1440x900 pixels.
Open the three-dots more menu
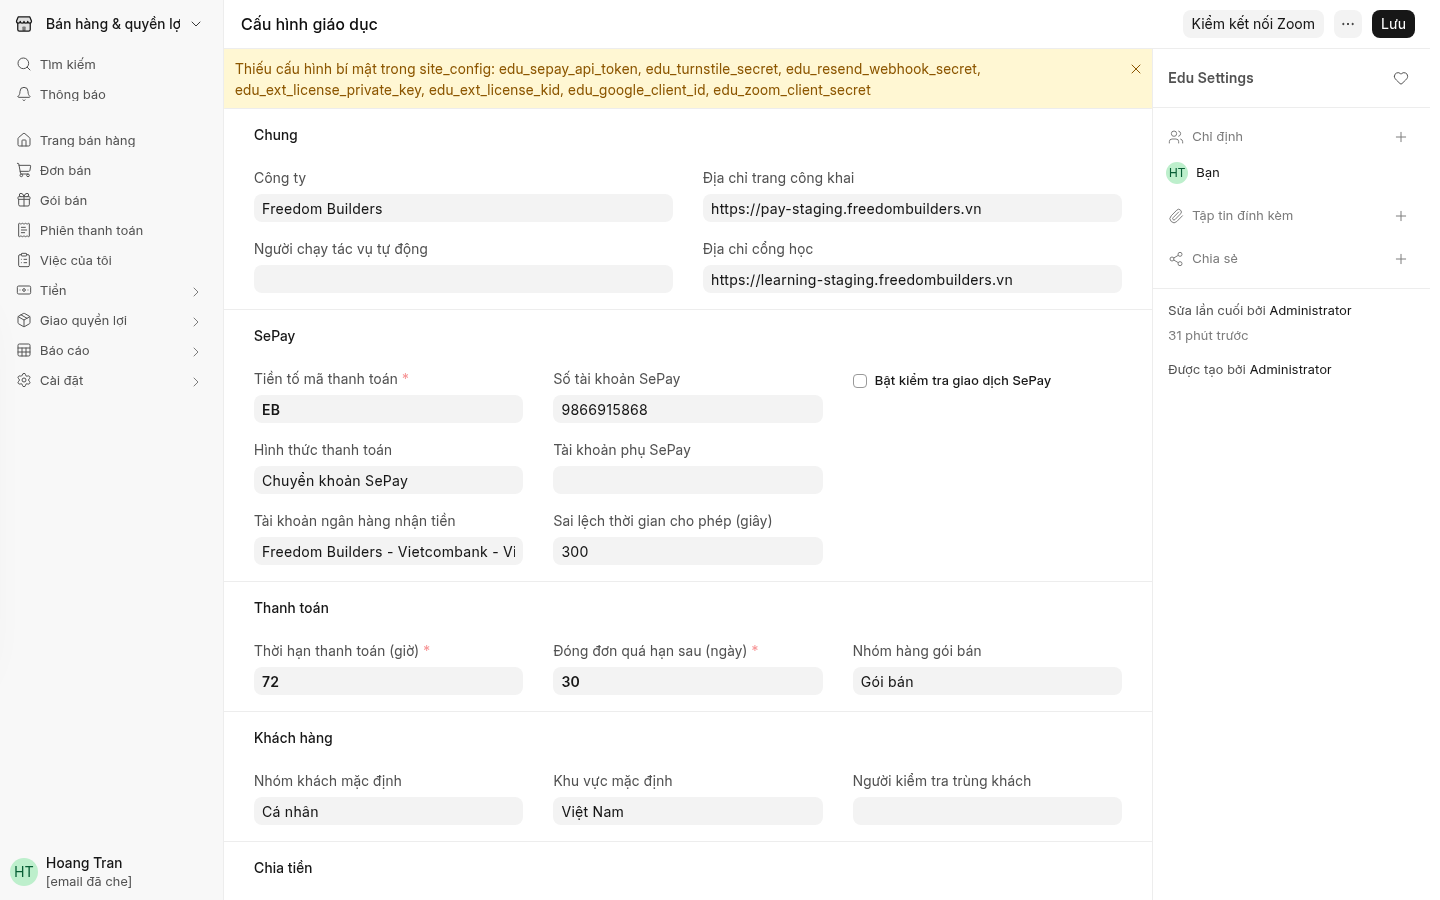[x=1348, y=24]
